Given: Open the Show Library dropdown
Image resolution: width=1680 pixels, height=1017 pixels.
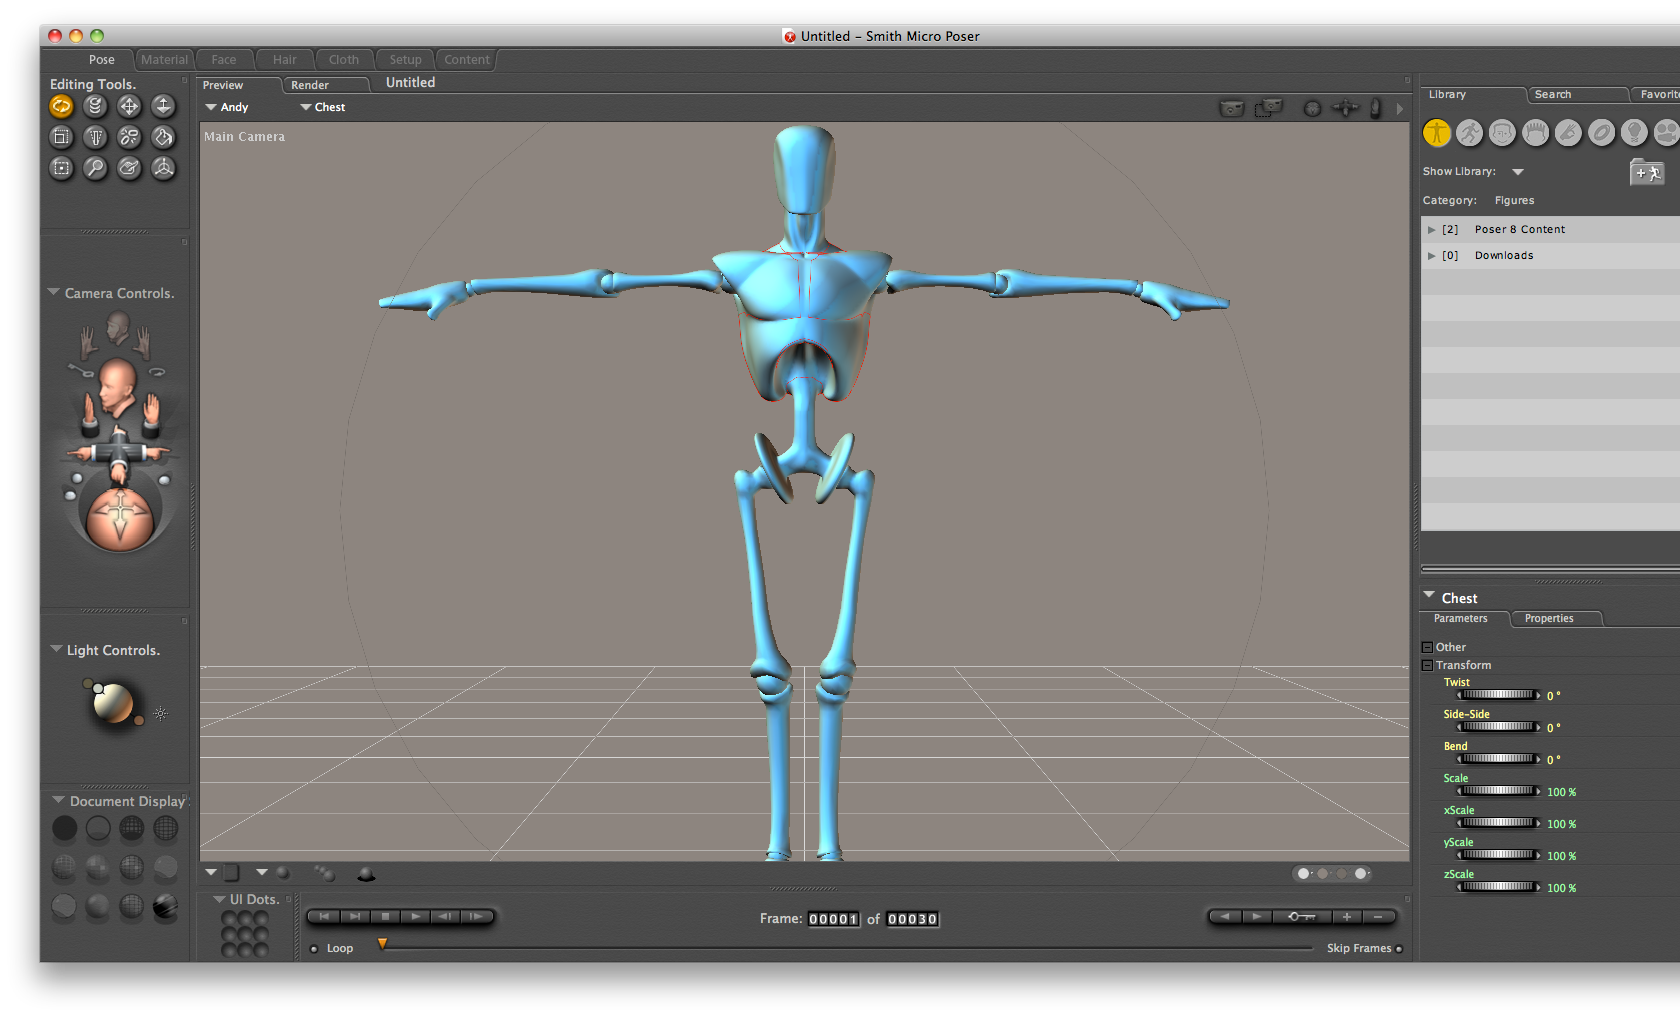Looking at the screenshot, I should [1518, 172].
